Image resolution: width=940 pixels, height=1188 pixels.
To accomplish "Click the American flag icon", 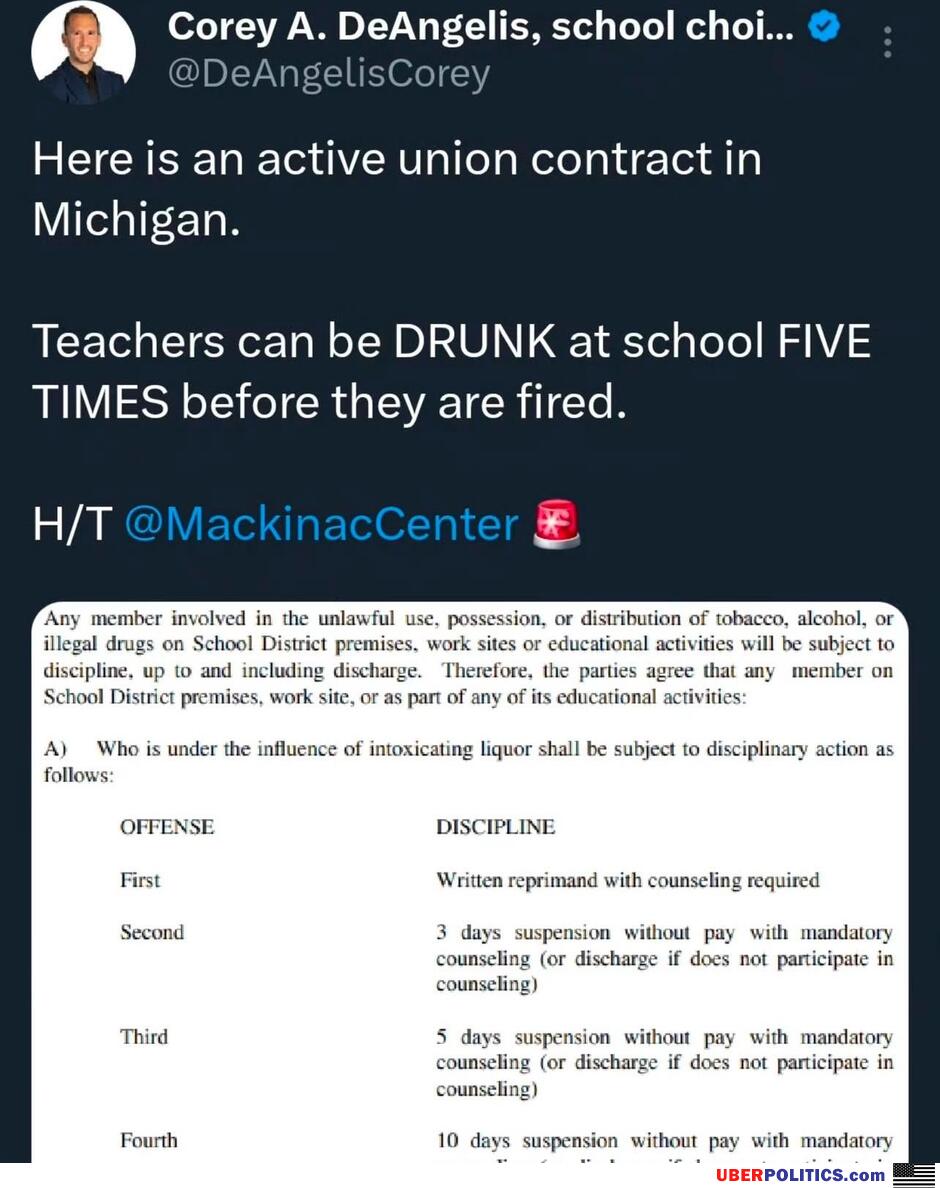I will (913, 1174).
